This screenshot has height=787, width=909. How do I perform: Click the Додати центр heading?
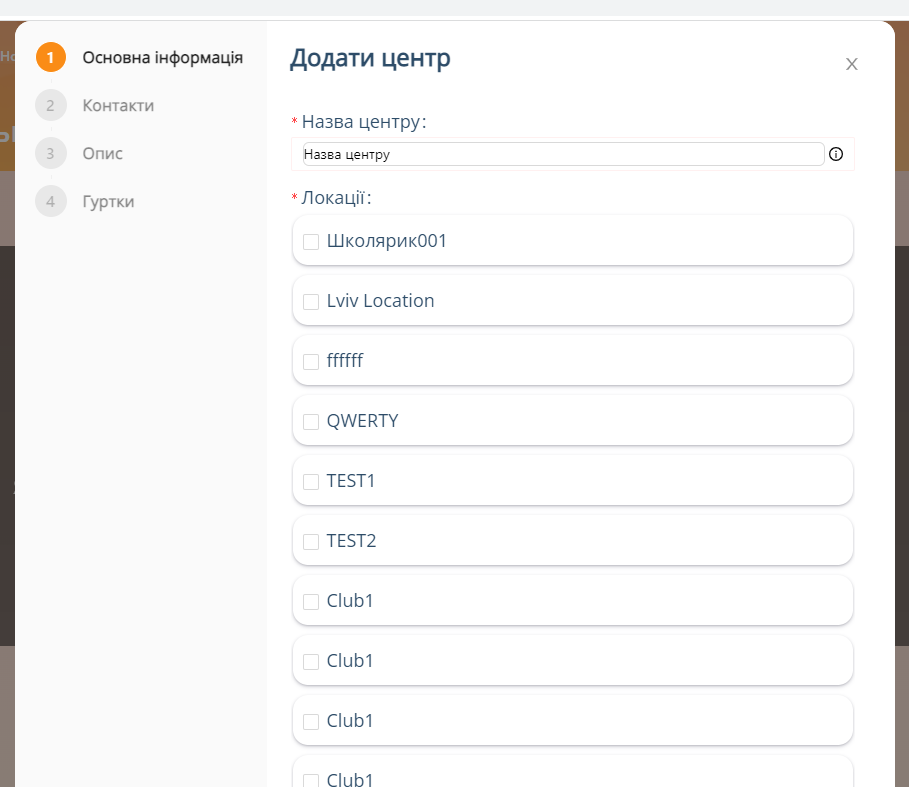(x=370, y=58)
